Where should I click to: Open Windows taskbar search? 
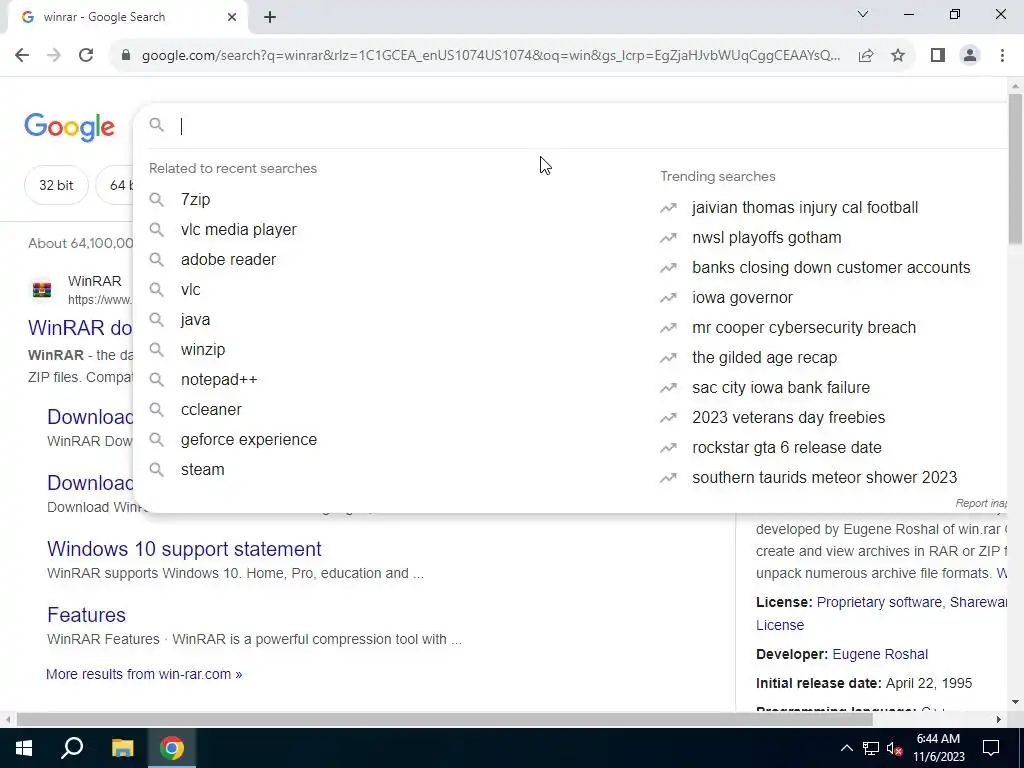(72, 748)
